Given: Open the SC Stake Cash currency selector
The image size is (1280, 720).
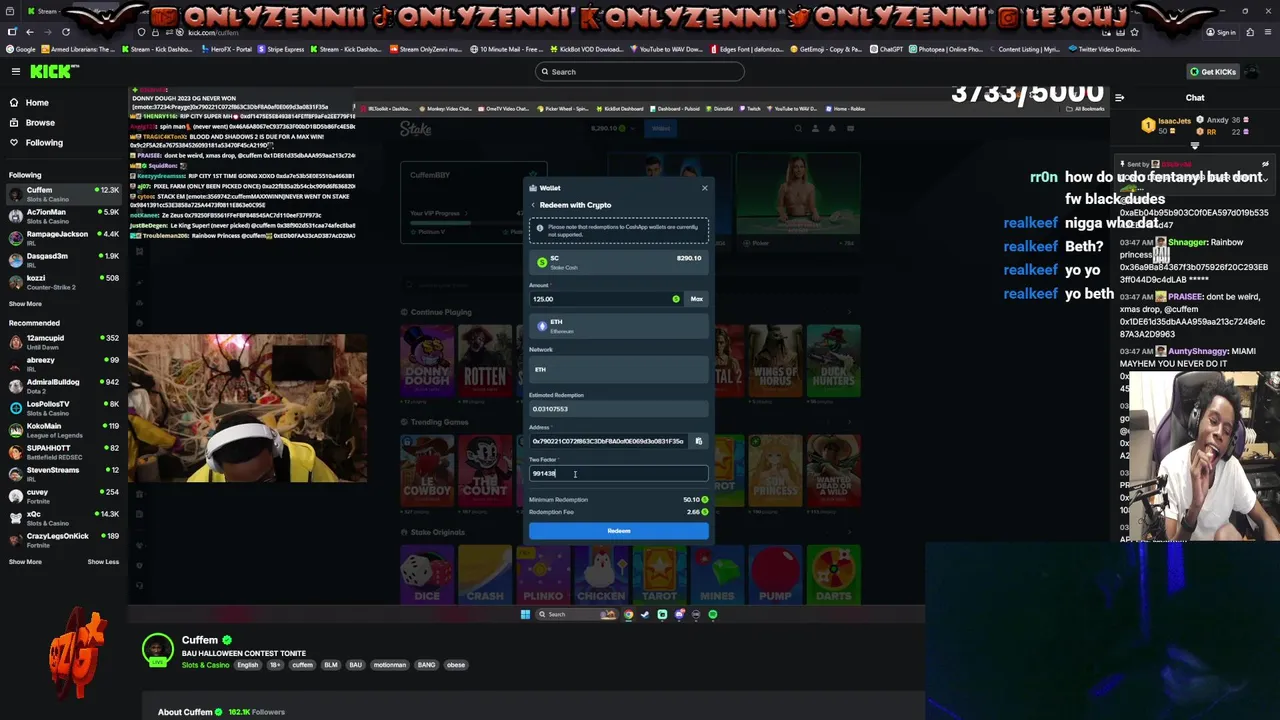Looking at the screenshot, I should (618, 262).
